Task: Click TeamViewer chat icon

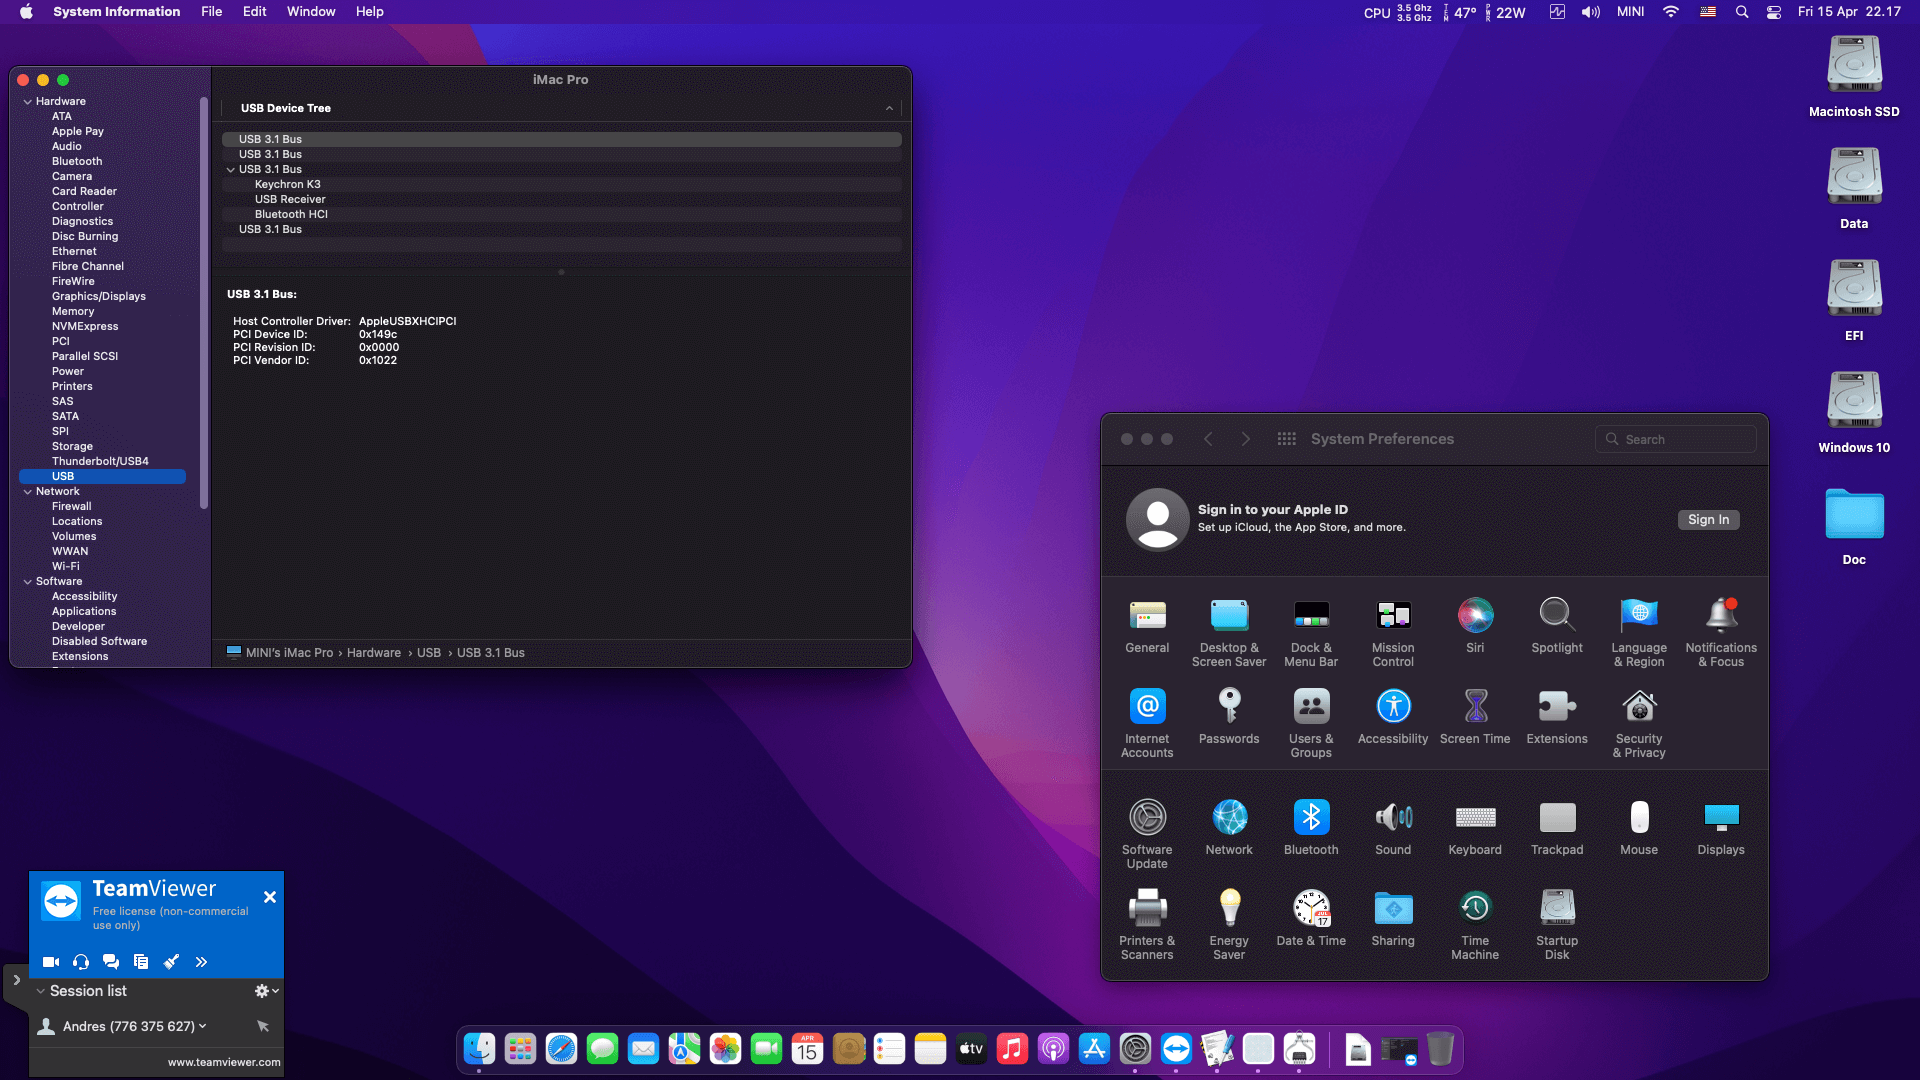Action: (x=111, y=962)
